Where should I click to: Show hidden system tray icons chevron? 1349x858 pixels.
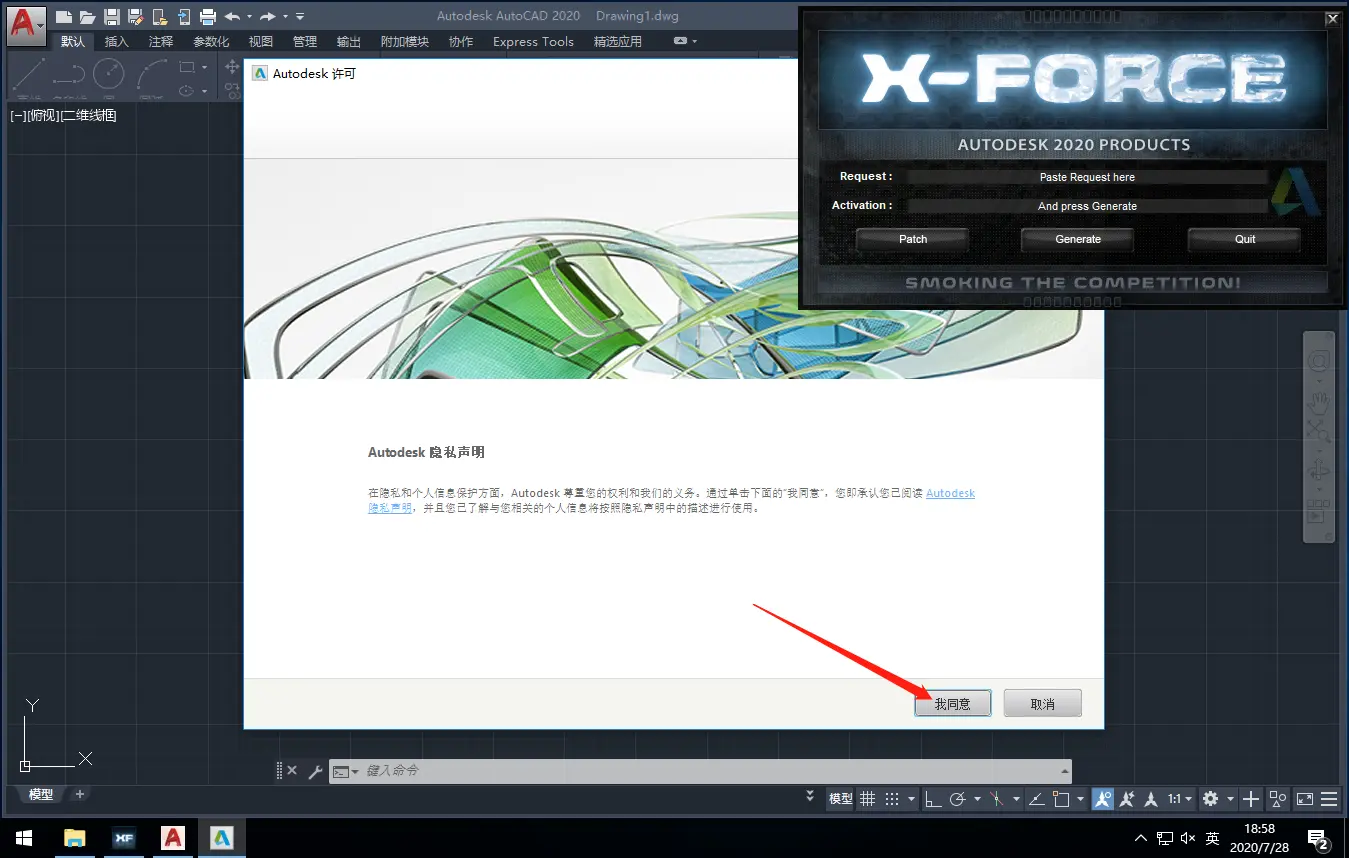click(x=1140, y=838)
